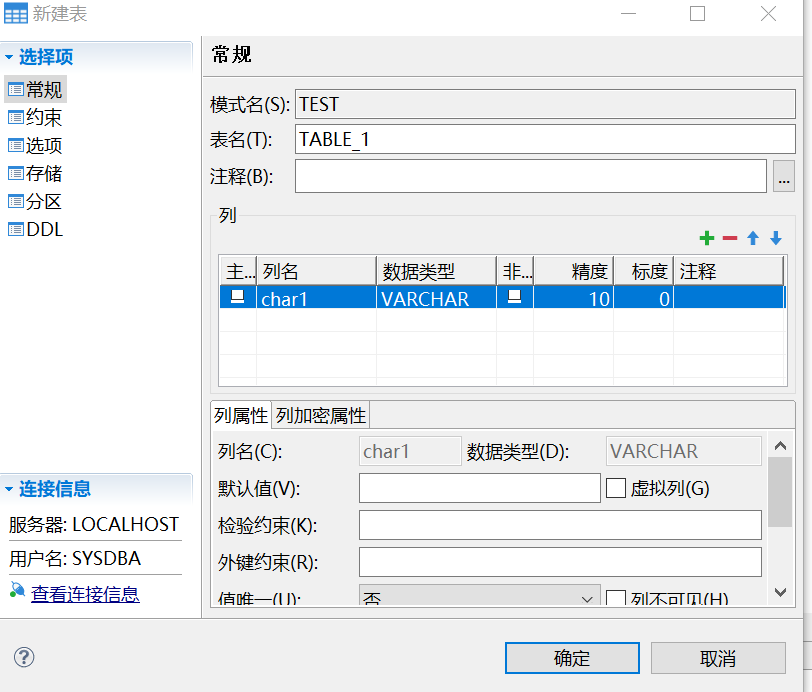Move column up with the up arrow icon
Image resolution: width=812 pixels, height=692 pixels.
(752, 238)
